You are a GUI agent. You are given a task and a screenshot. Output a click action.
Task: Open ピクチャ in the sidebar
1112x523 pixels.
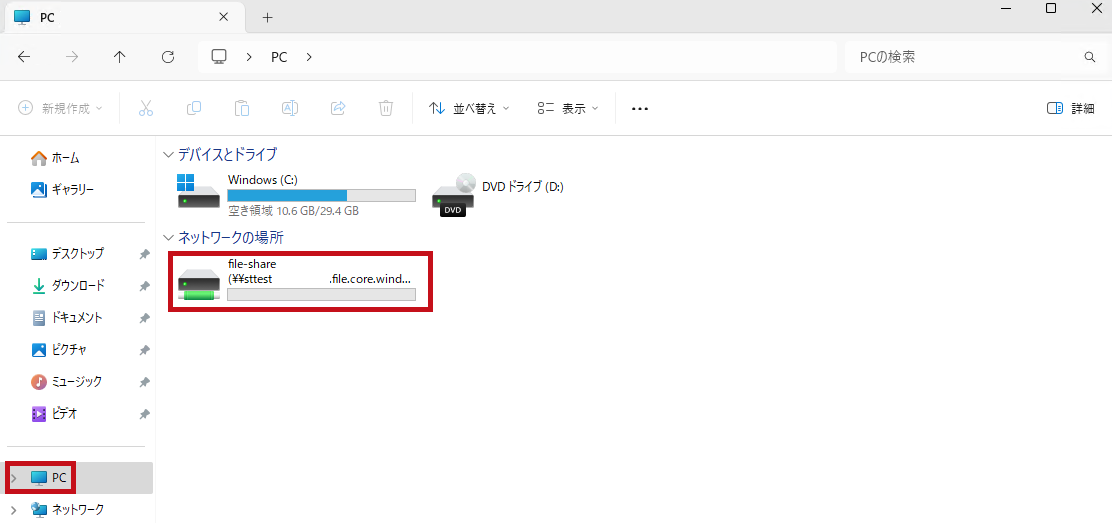click(x=60, y=349)
